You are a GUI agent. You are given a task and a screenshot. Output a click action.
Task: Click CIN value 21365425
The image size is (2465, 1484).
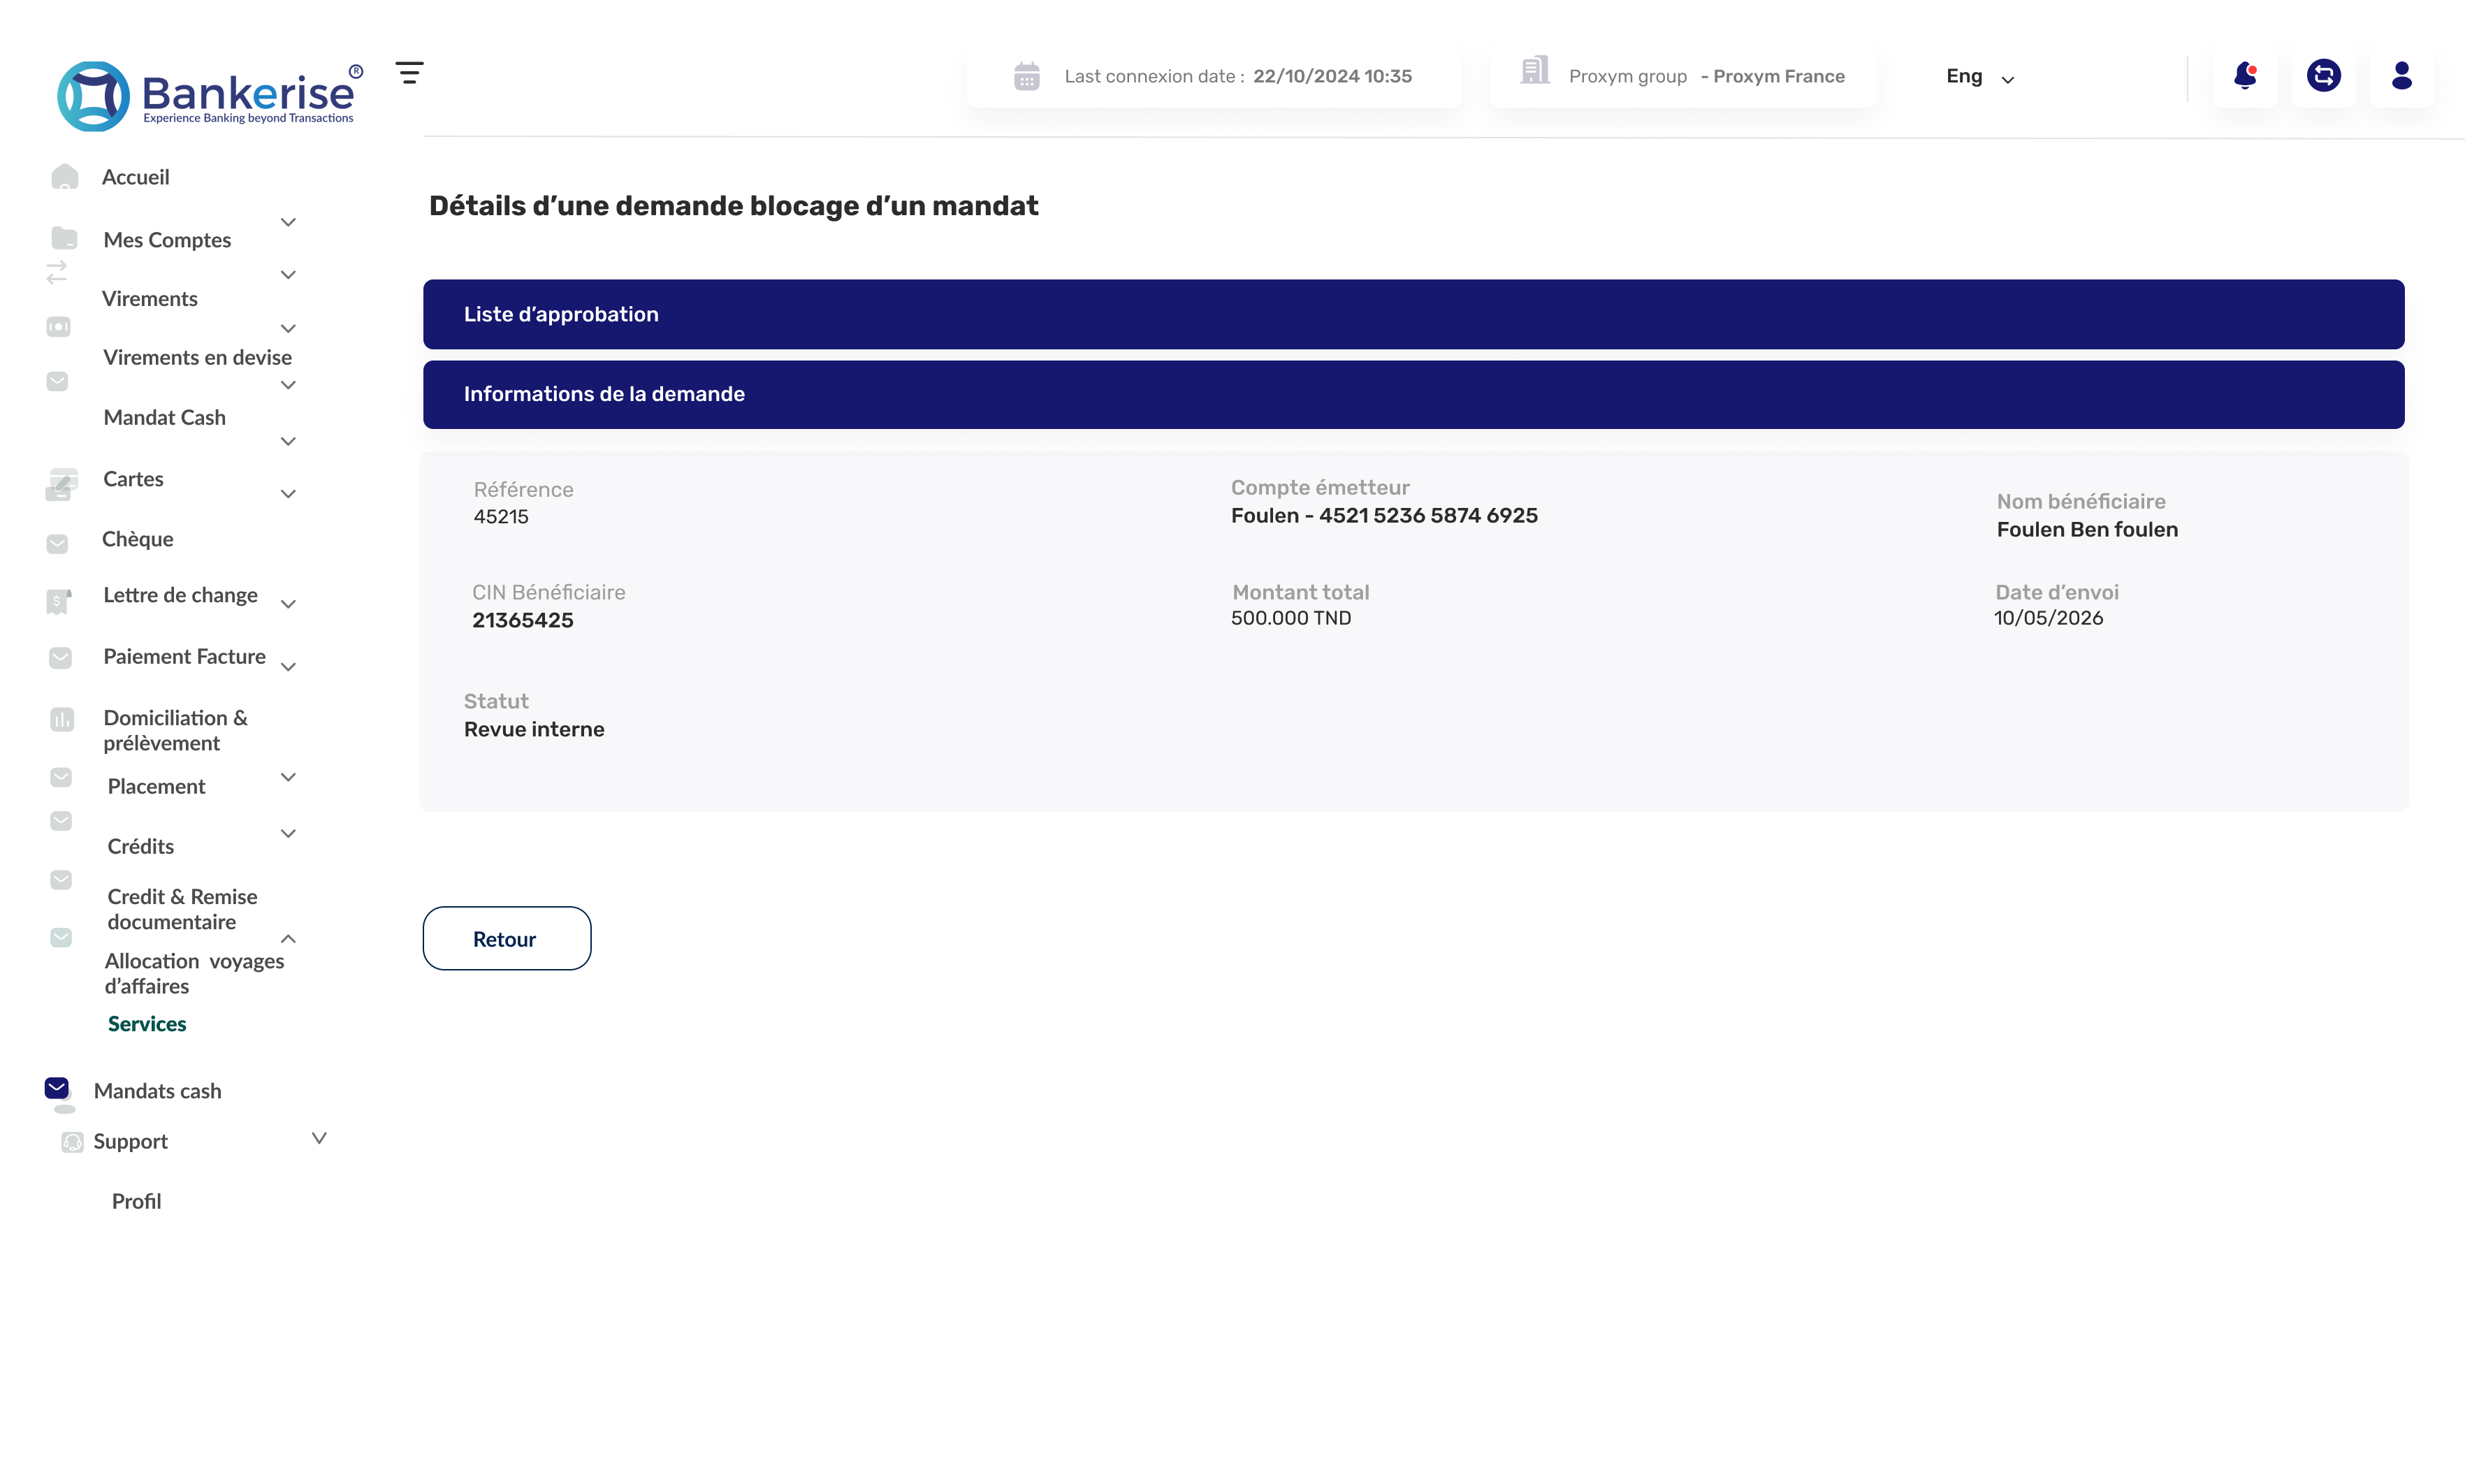tap(522, 620)
